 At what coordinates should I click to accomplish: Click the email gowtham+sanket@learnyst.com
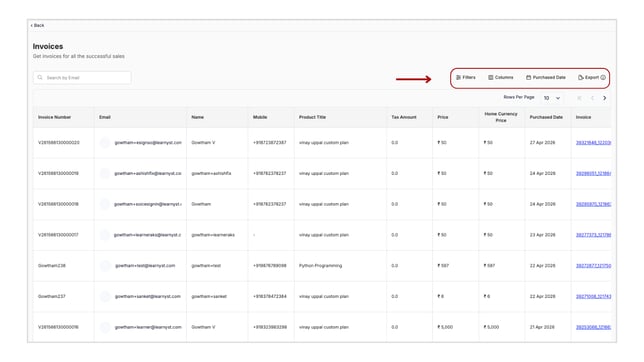coord(147,297)
